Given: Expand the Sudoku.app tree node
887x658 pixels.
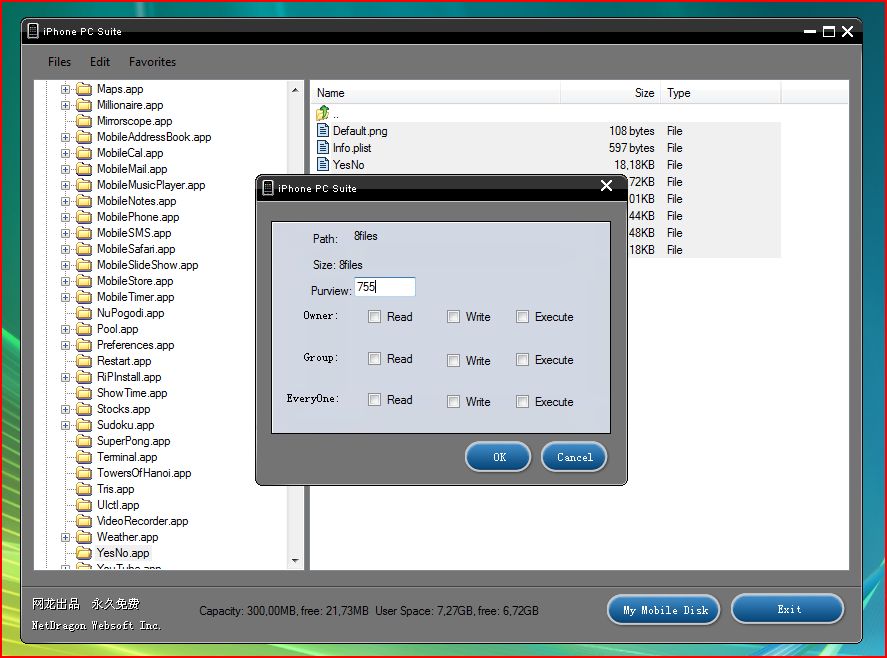Looking at the screenshot, I should pyautogui.click(x=66, y=425).
